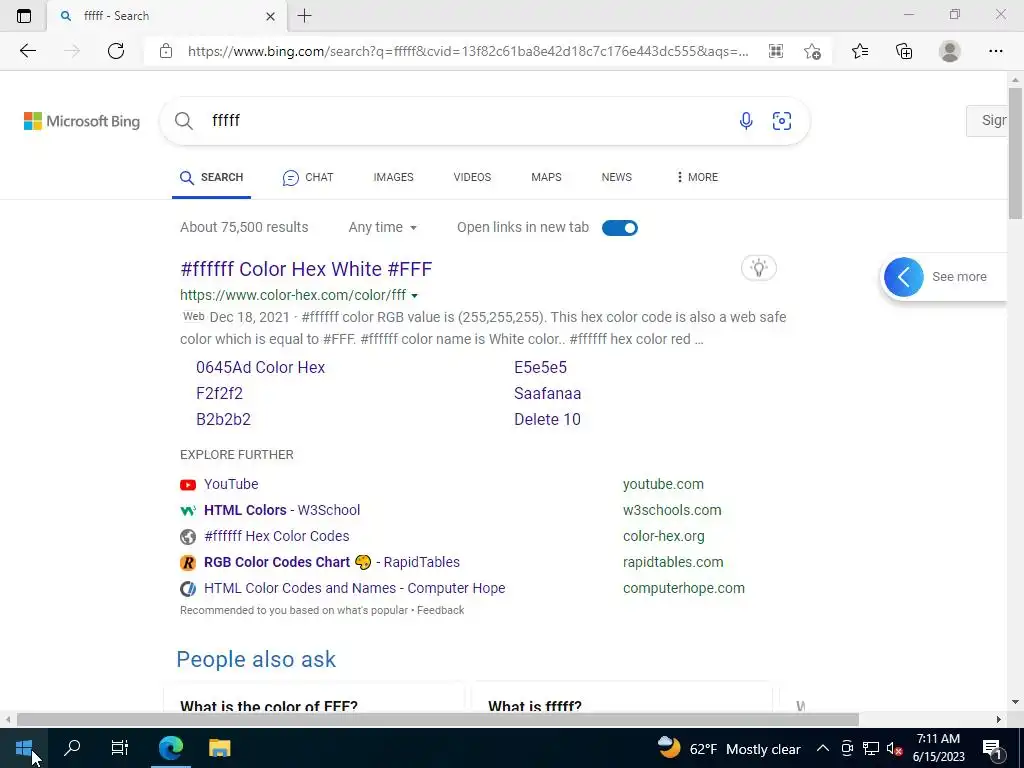
Task: Open Edge Settings and more menu
Action: pyautogui.click(x=995, y=51)
